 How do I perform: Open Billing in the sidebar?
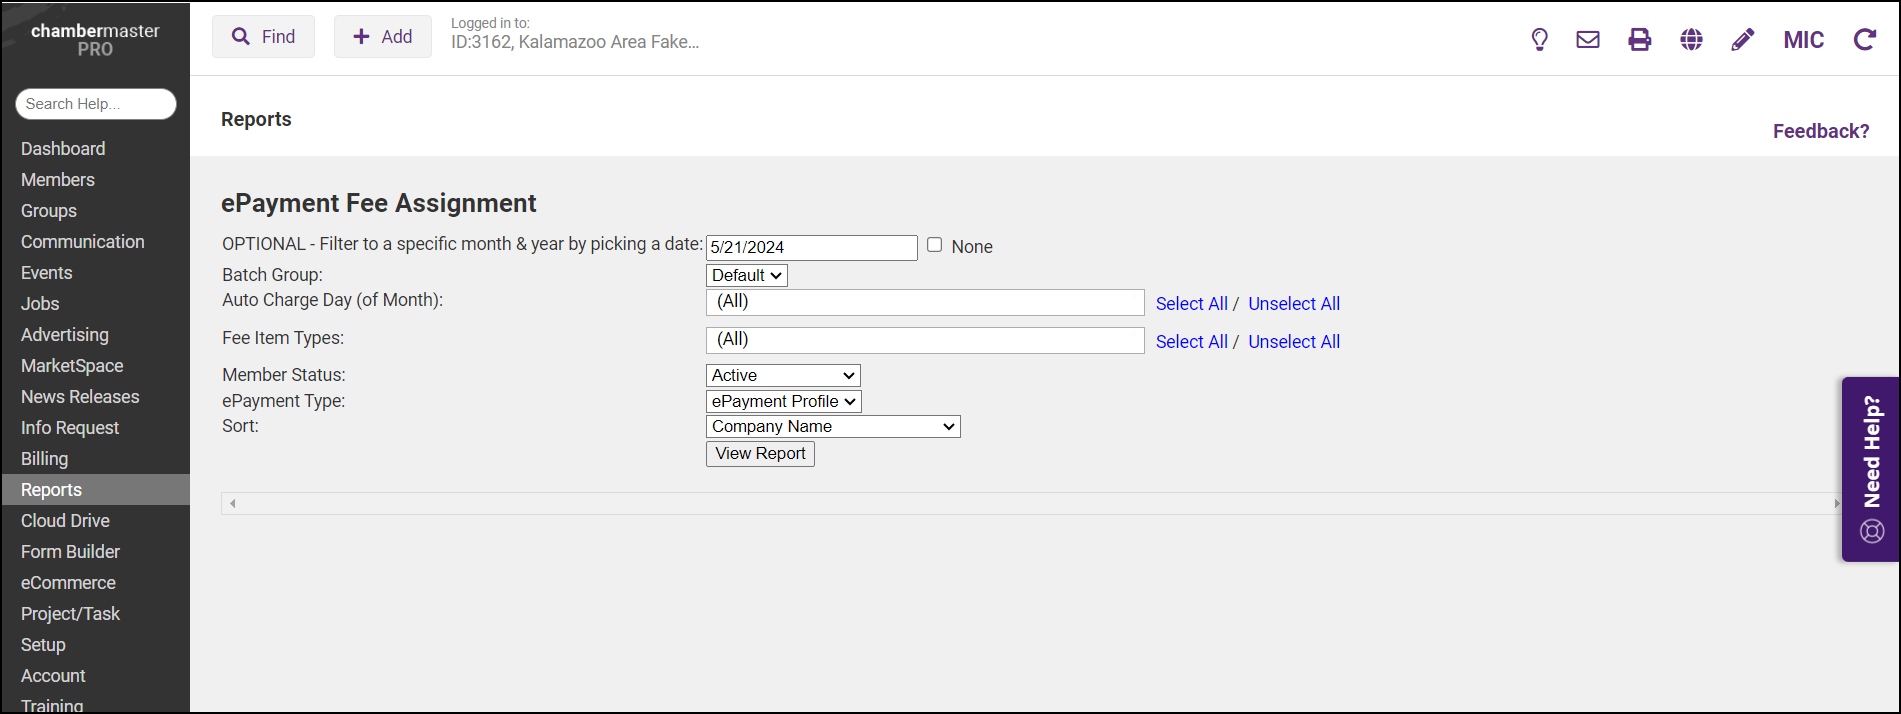coord(45,459)
